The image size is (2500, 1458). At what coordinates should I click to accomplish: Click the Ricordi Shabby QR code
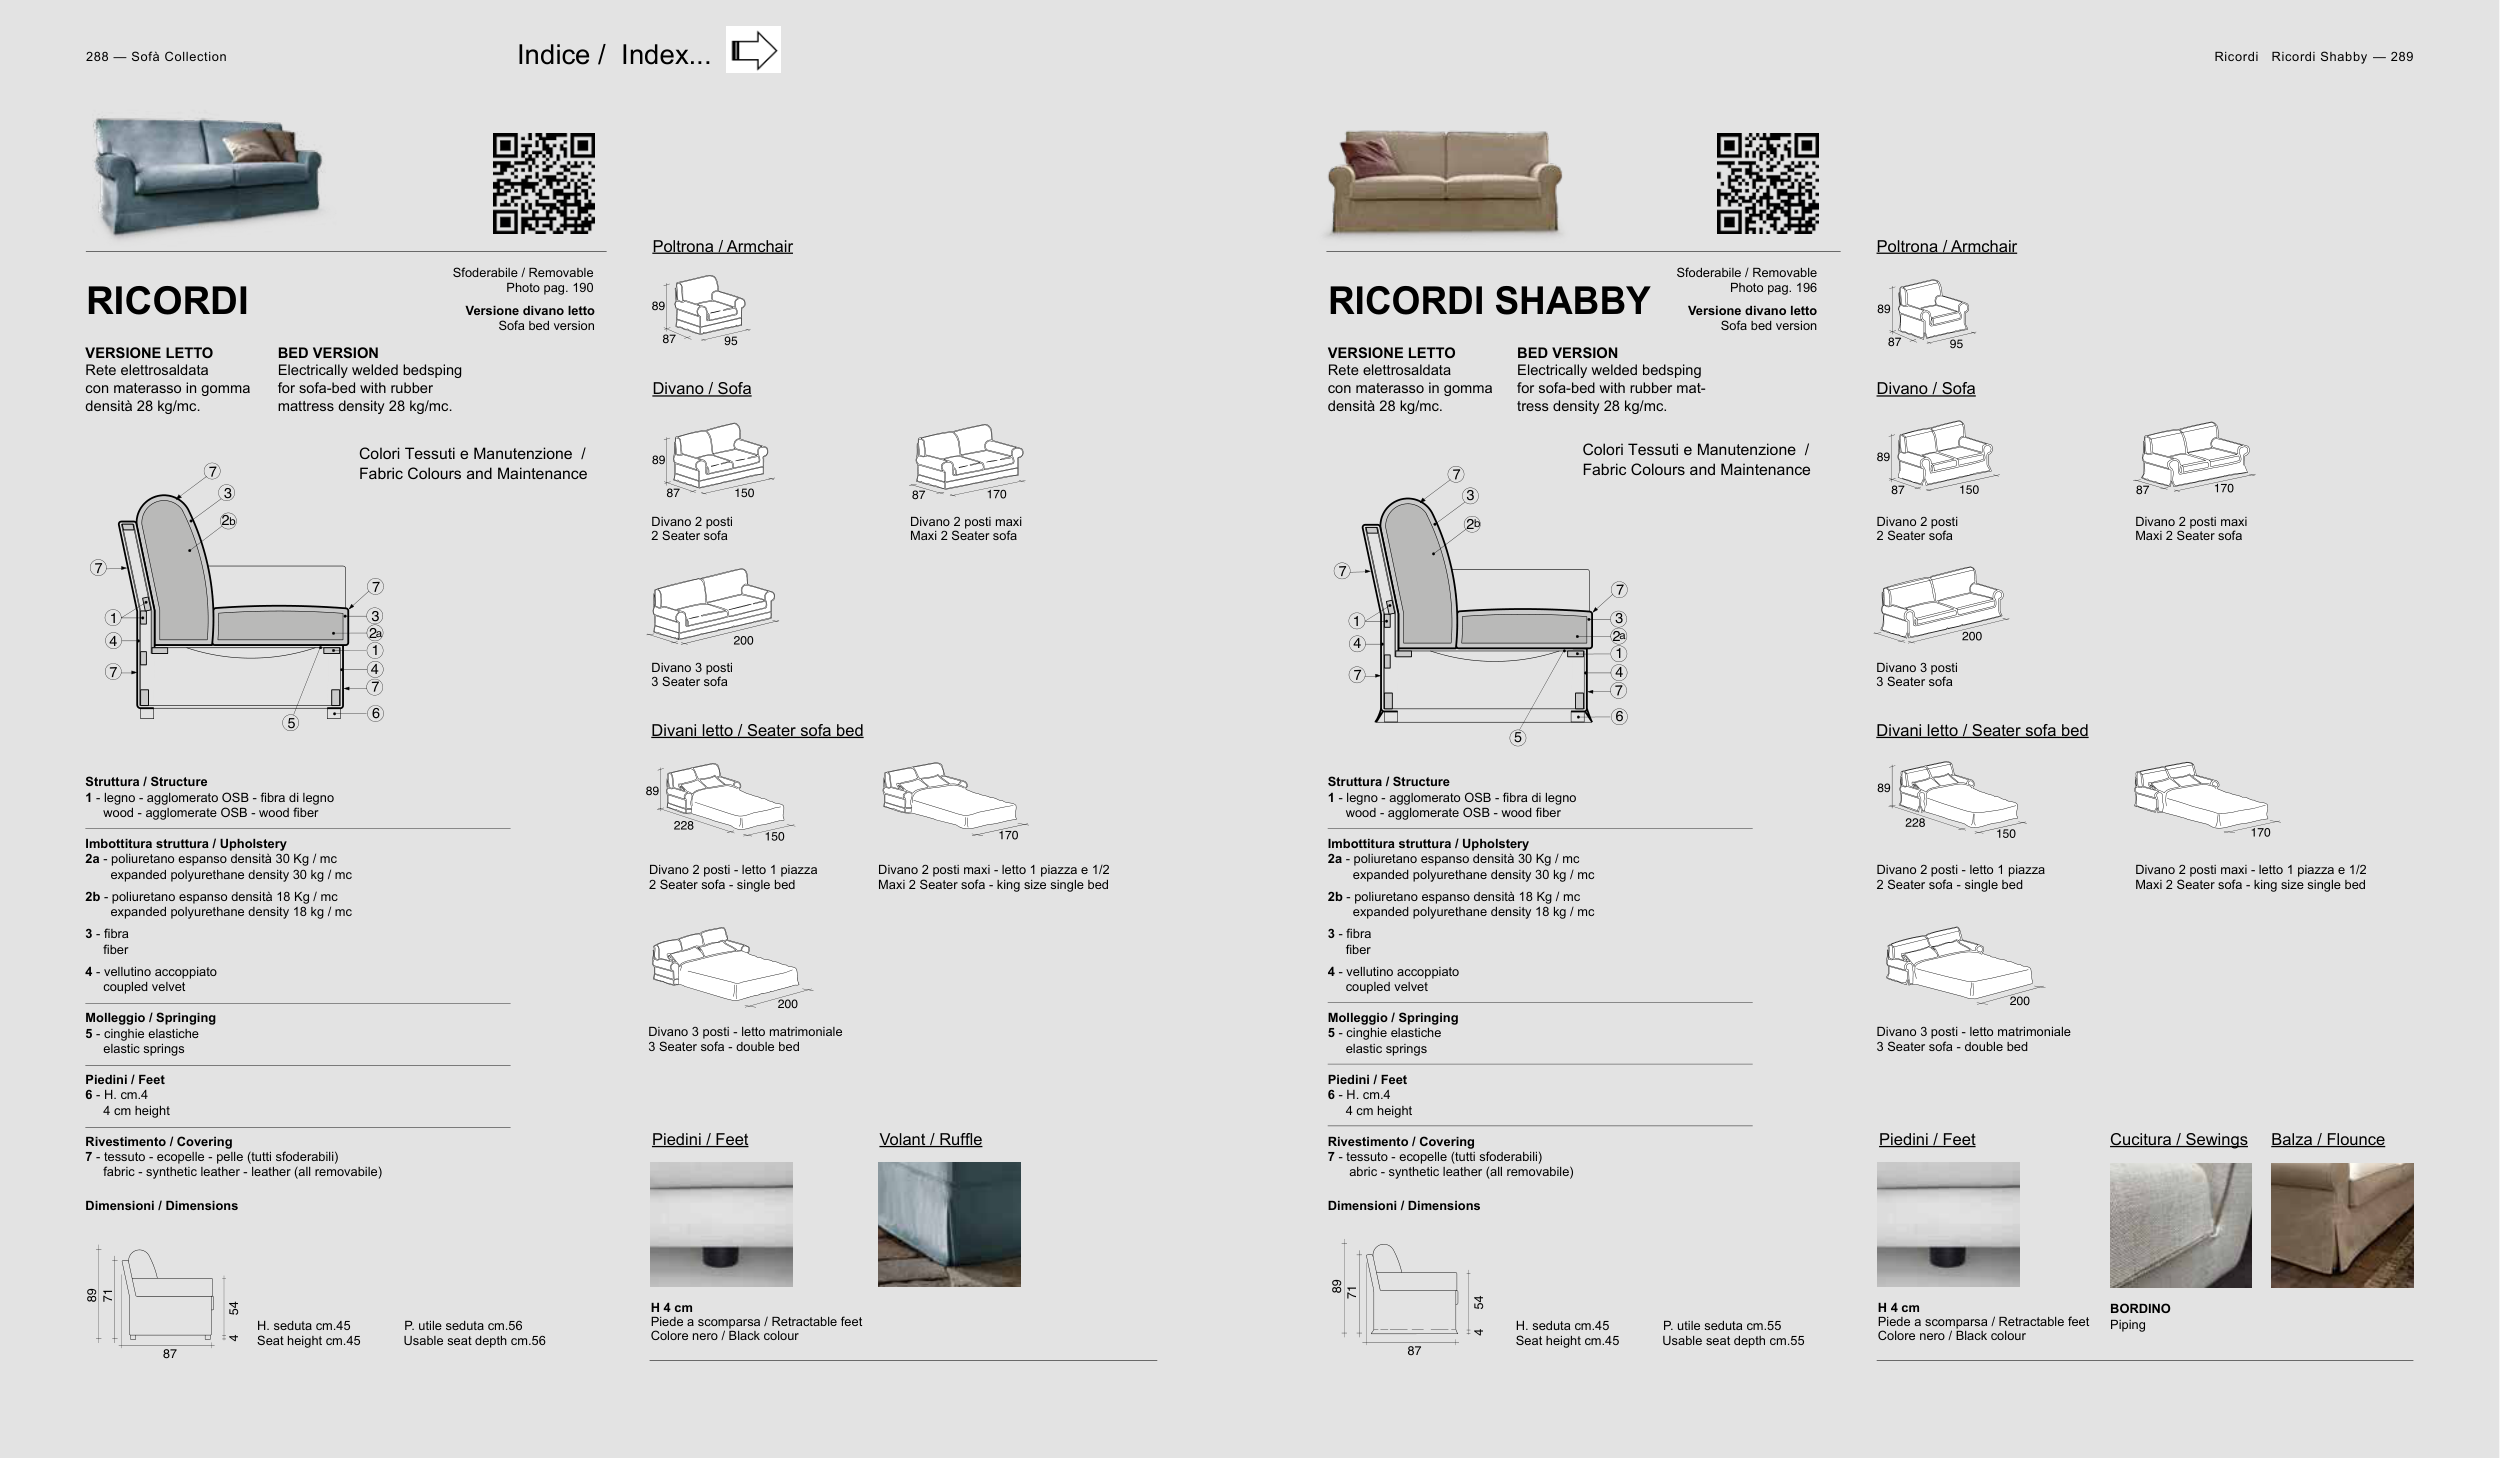[1767, 183]
